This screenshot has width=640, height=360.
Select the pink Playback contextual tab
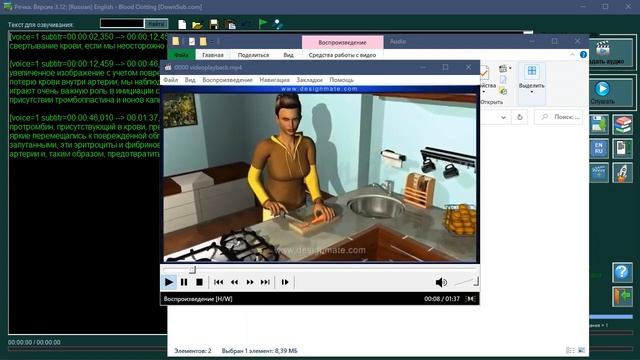click(342, 42)
